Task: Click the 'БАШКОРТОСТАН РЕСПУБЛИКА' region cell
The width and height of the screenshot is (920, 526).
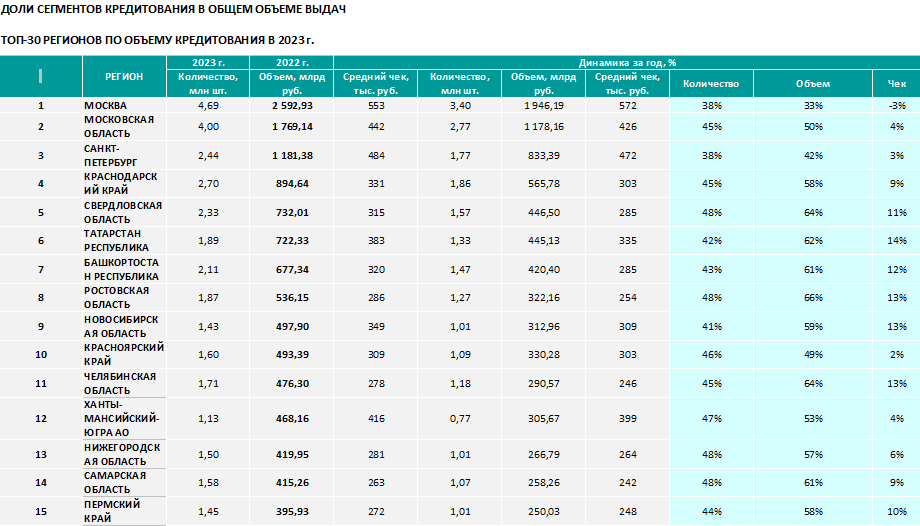Action: [x=124, y=269]
